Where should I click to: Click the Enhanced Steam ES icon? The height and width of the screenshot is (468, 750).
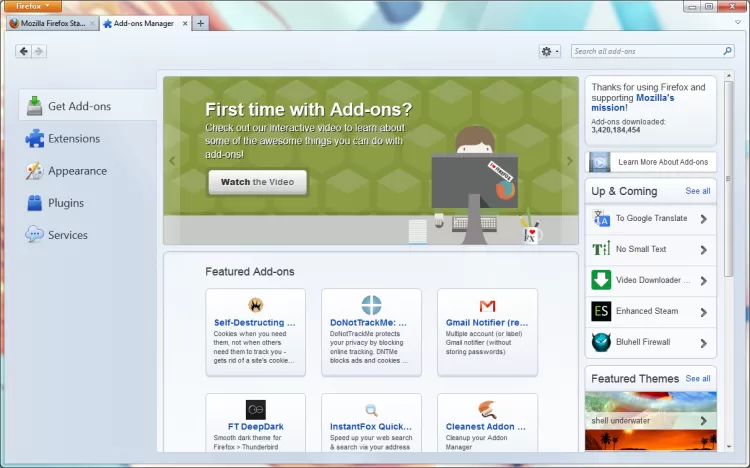[601, 311]
